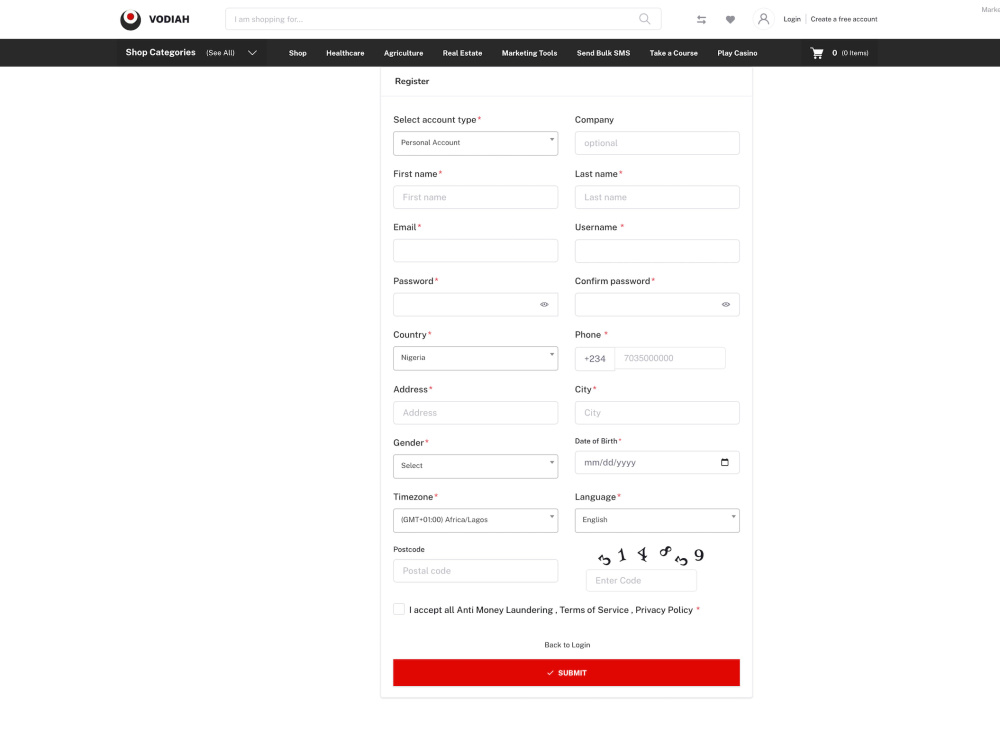1000x750 pixels.
Task: Click the Login link
Action: coord(792,19)
